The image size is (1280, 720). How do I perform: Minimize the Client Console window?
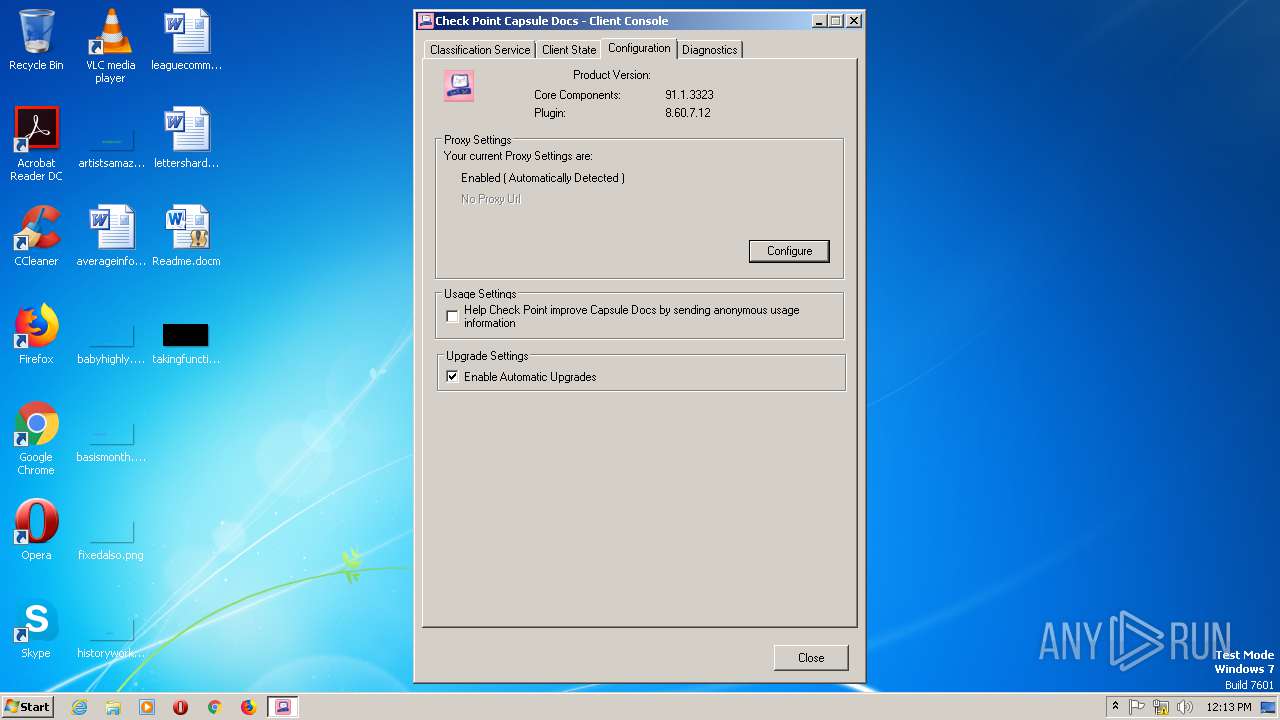pyautogui.click(x=819, y=20)
